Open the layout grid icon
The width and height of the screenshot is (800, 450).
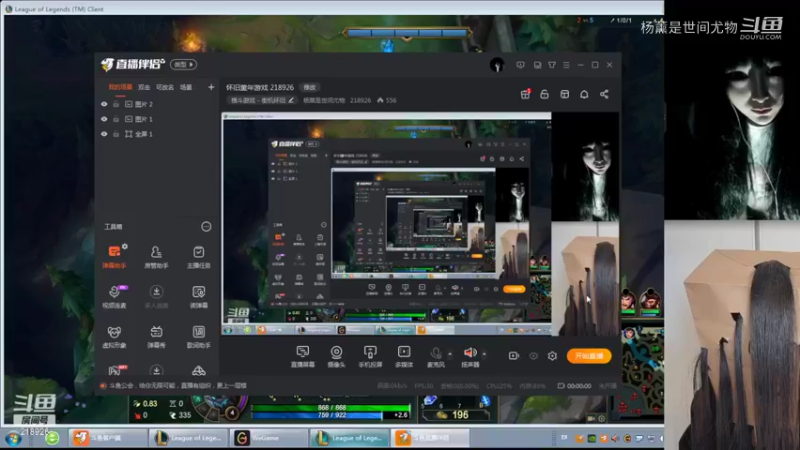coord(564,94)
